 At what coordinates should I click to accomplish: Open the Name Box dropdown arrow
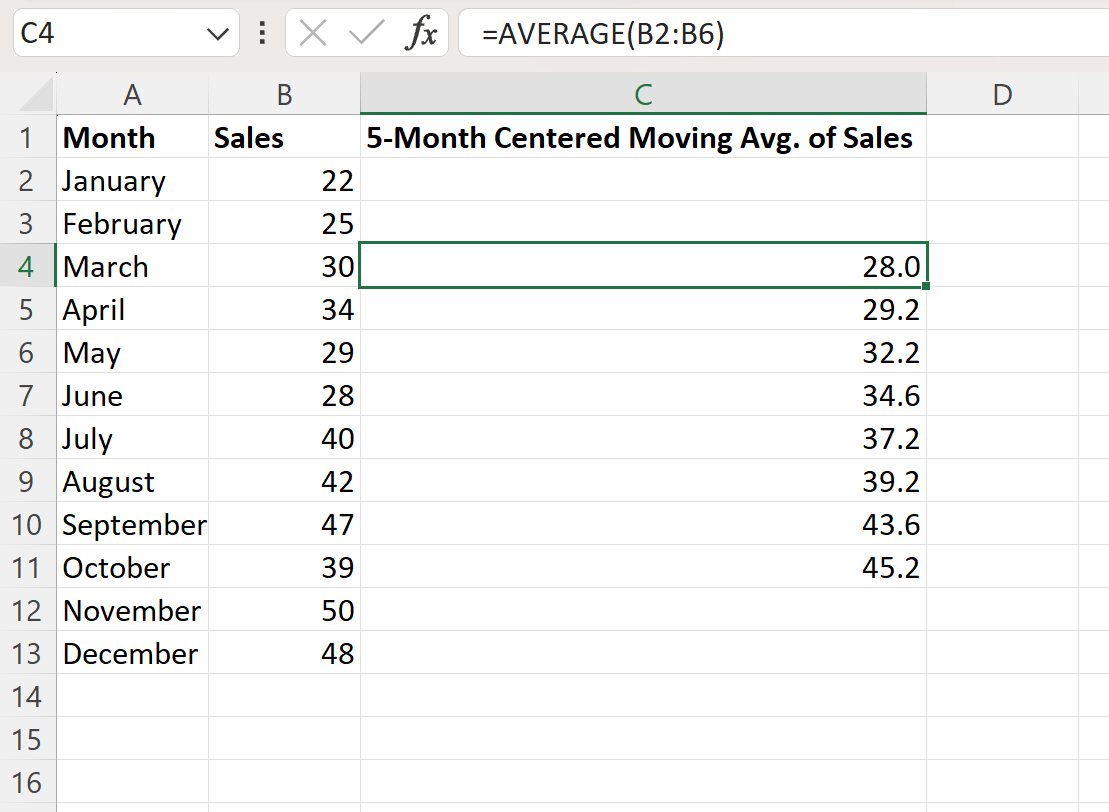tap(217, 33)
